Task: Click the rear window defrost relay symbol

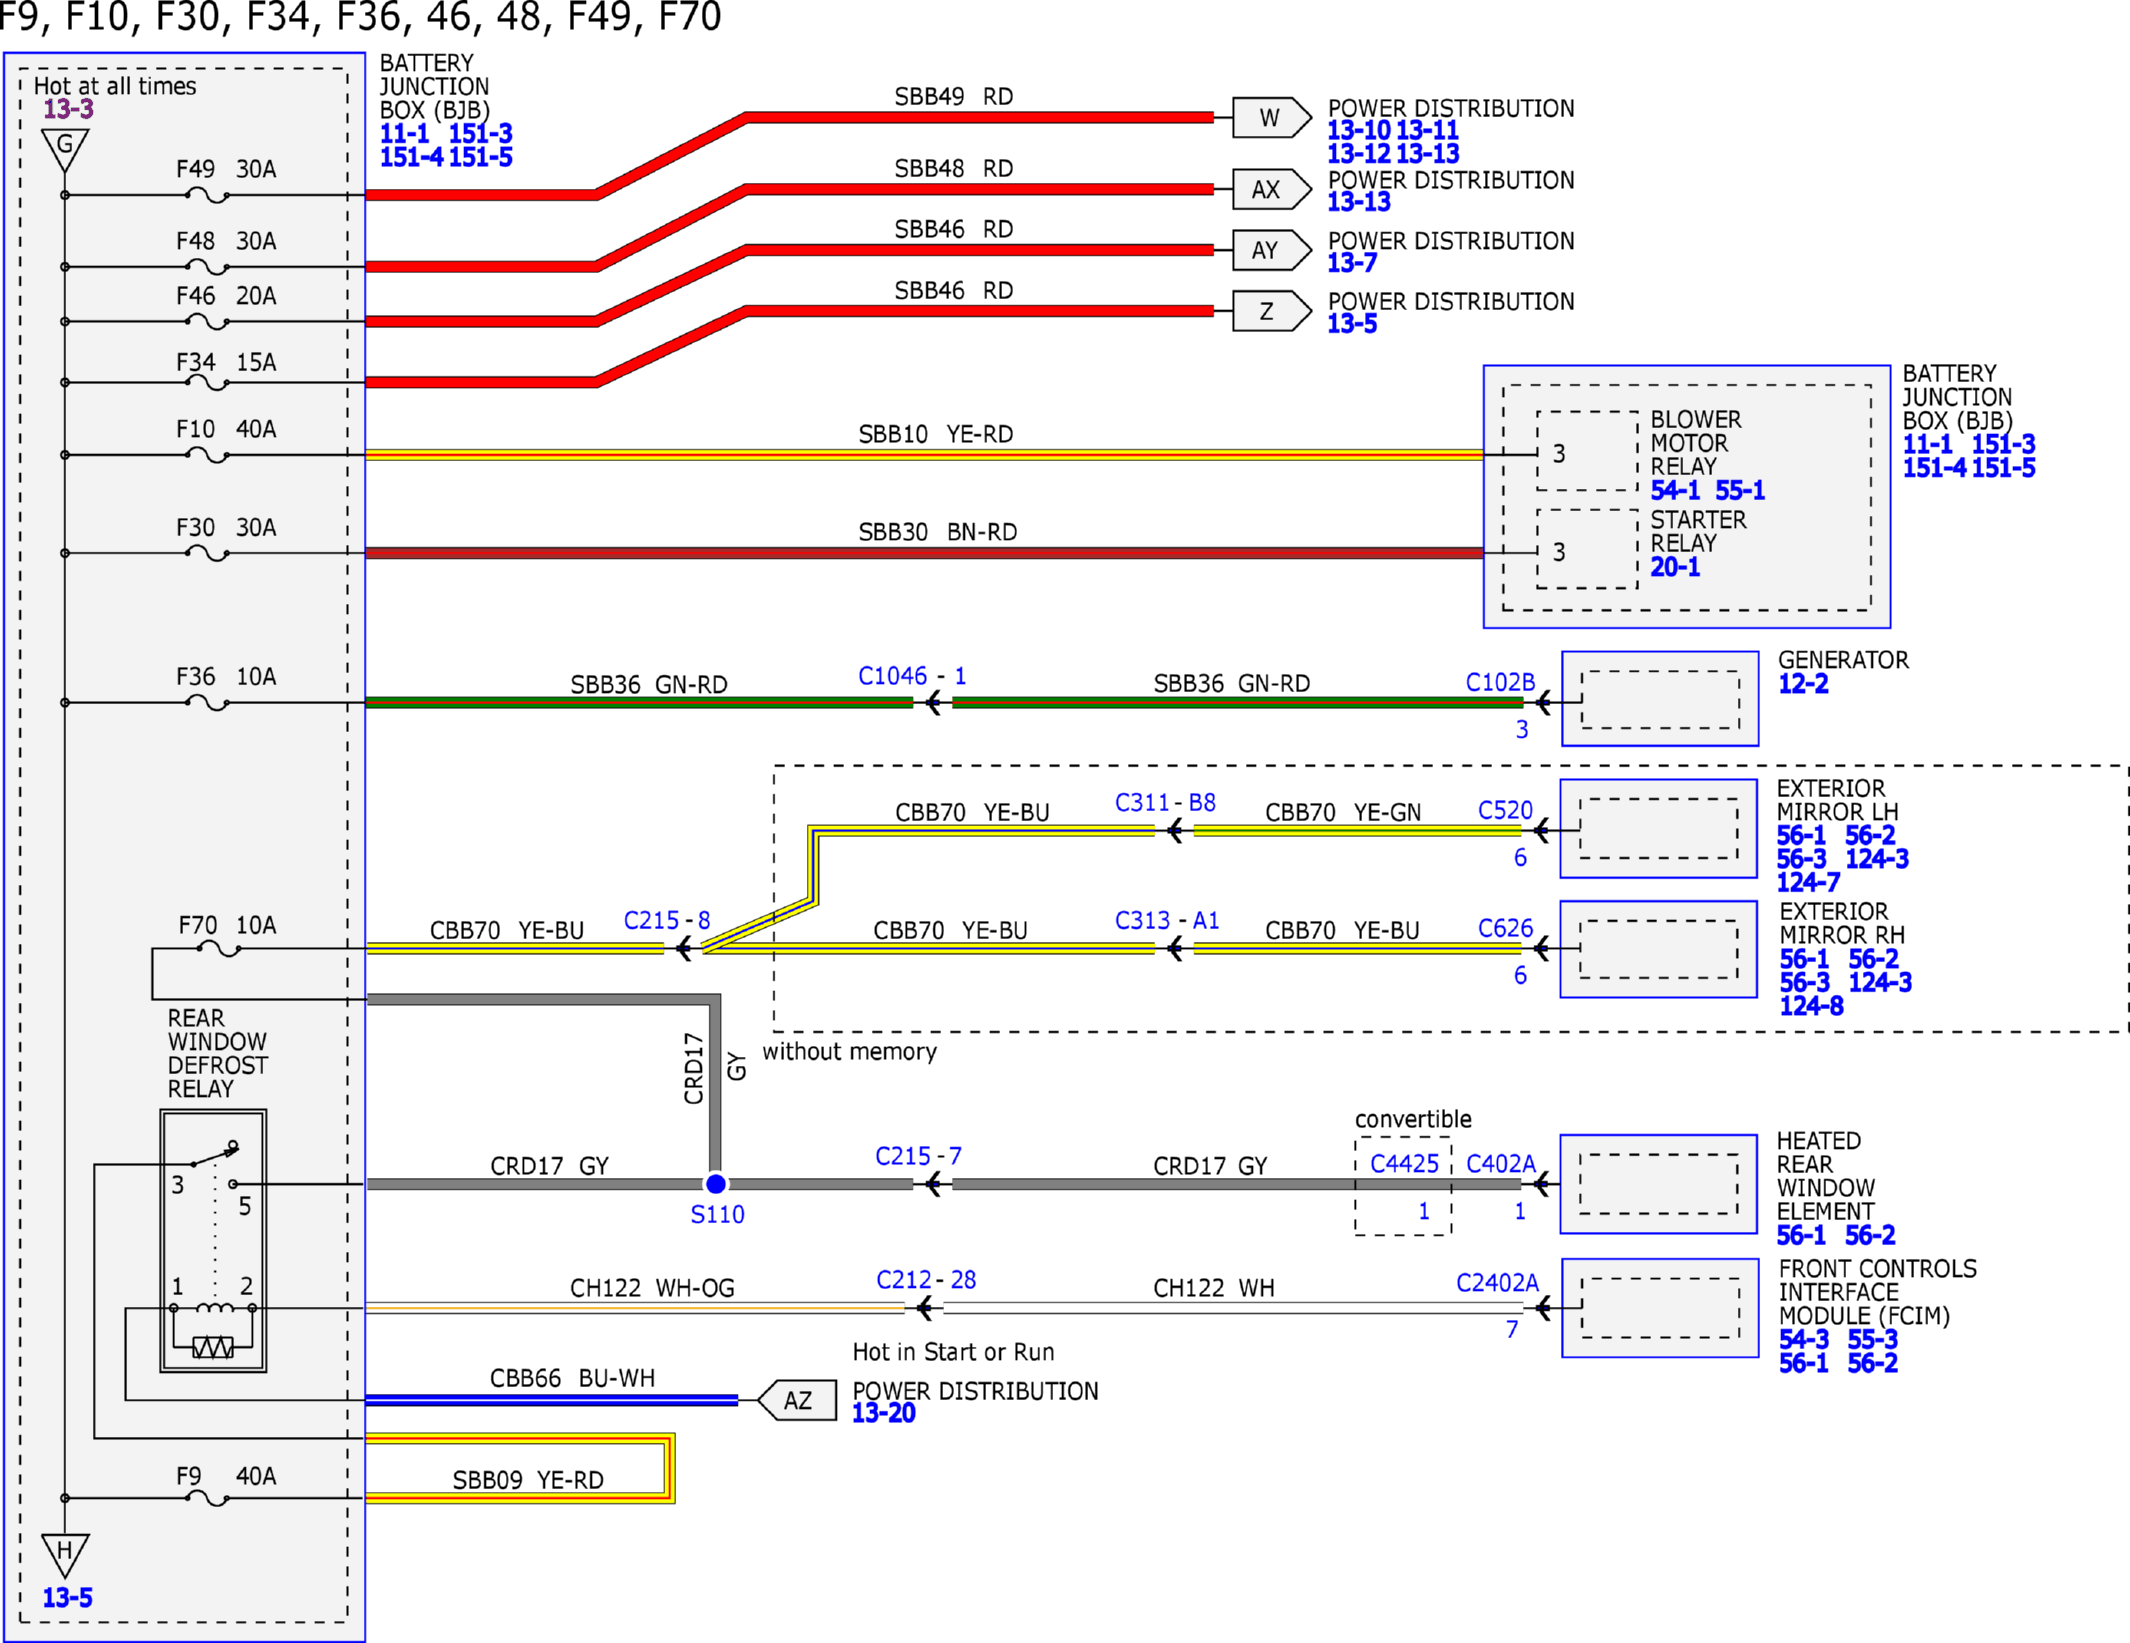Action: coord(213,1240)
